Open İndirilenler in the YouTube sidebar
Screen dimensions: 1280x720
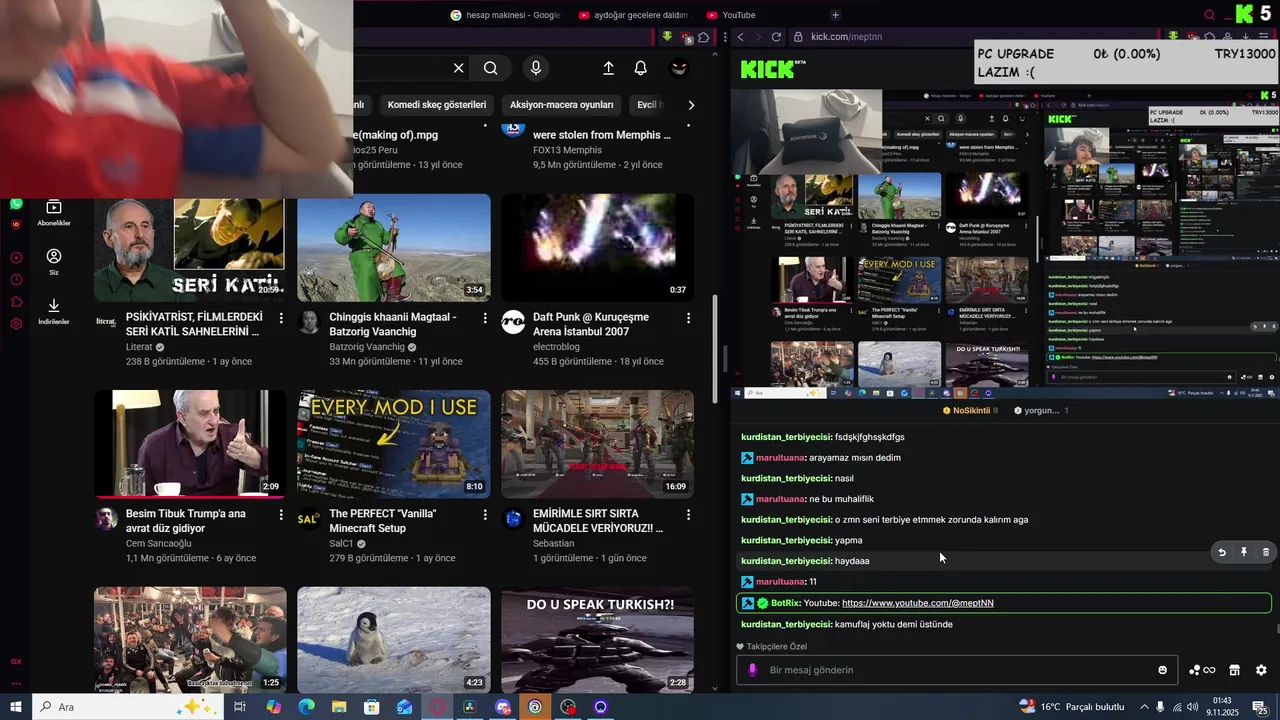54,311
